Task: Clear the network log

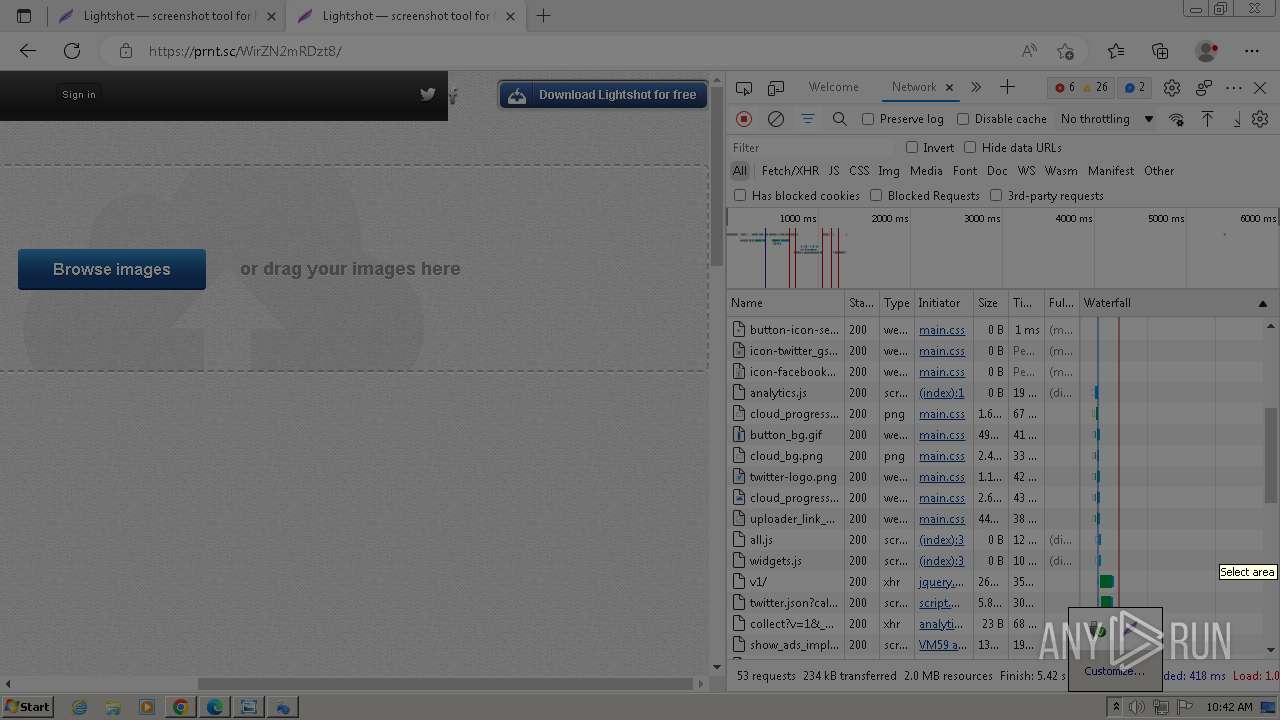Action: [776, 119]
